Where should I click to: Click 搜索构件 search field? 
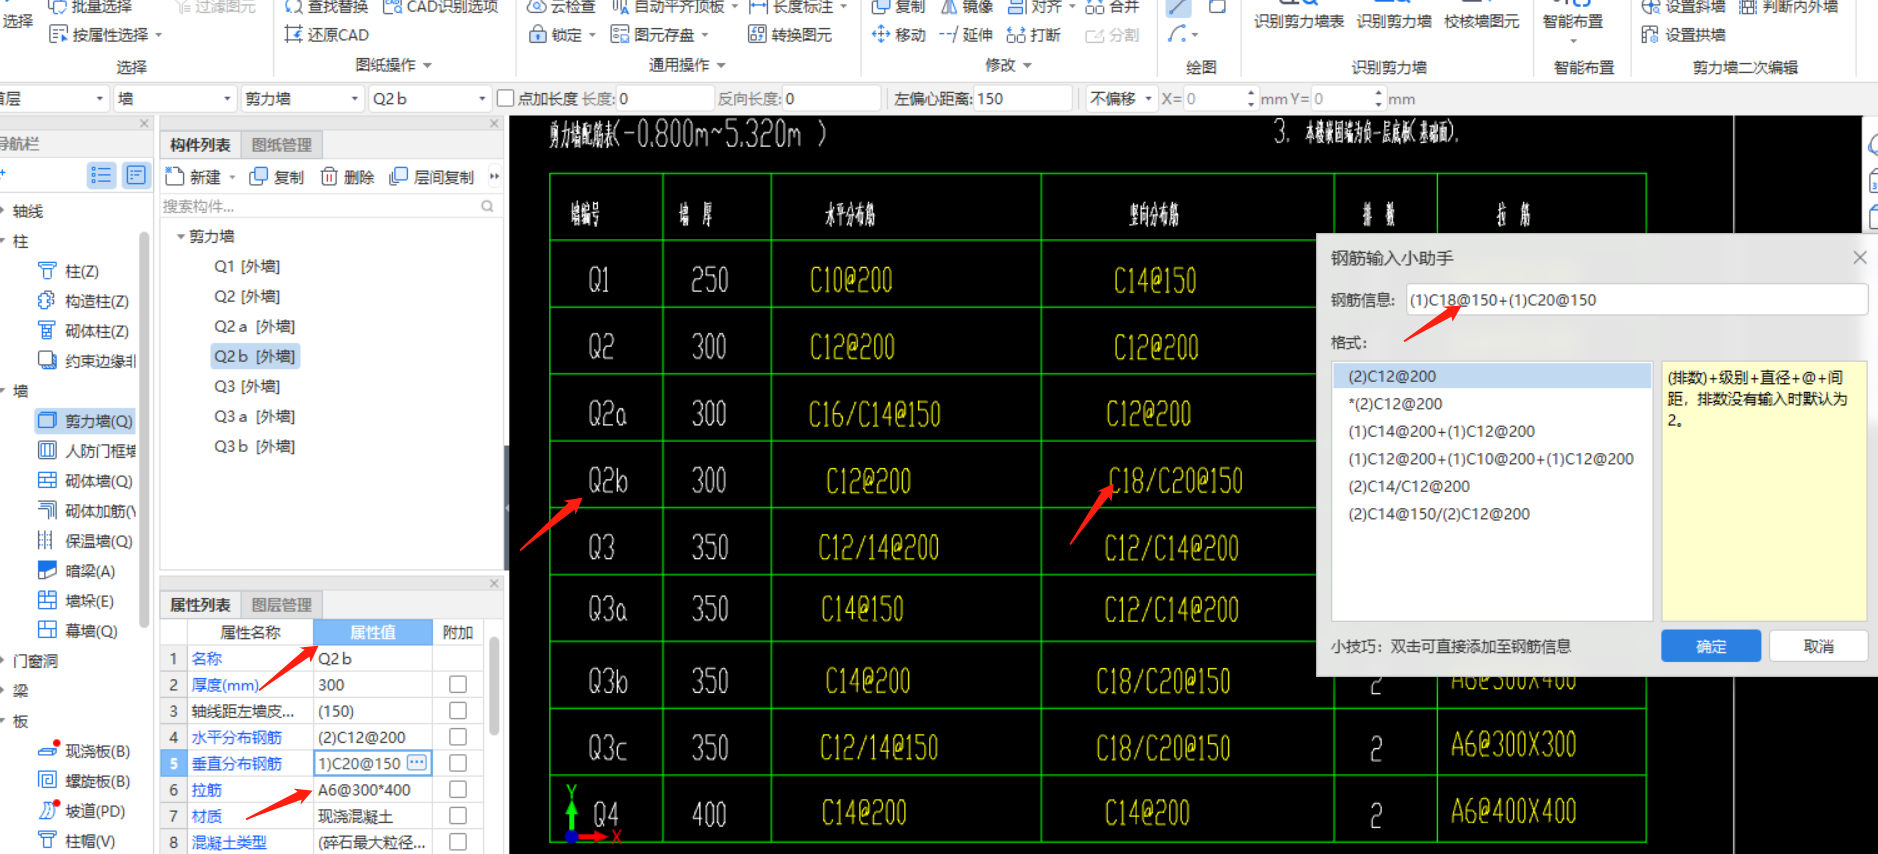[x=320, y=206]
